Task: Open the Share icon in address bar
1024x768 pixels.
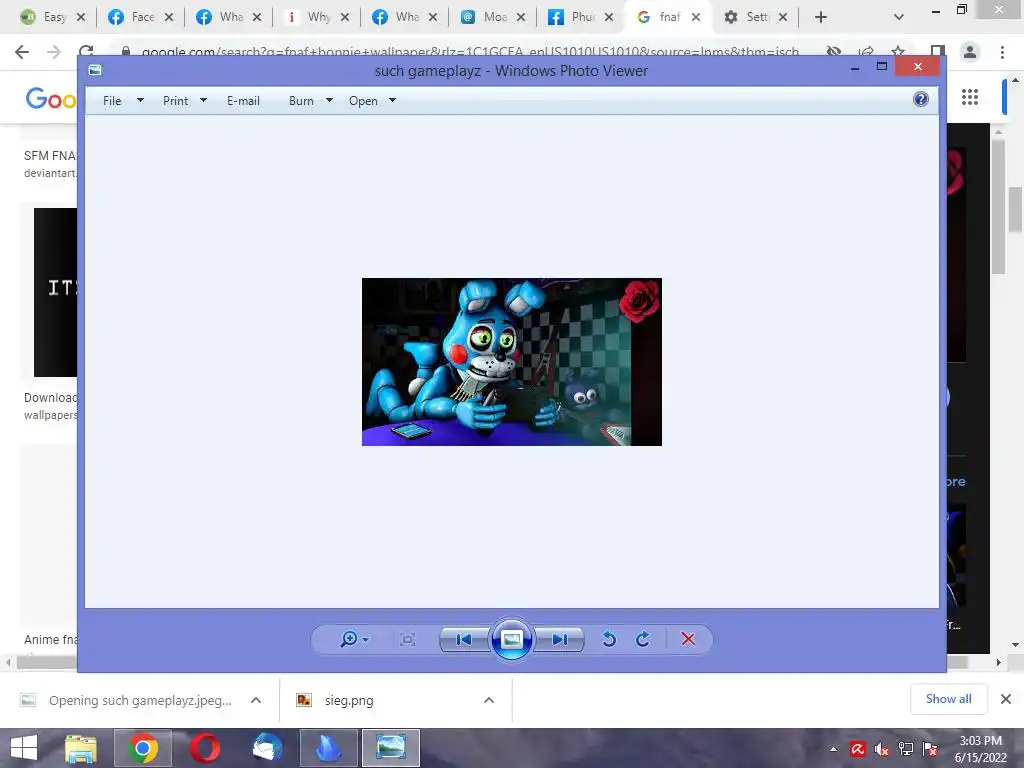Action: pos(866,52)
